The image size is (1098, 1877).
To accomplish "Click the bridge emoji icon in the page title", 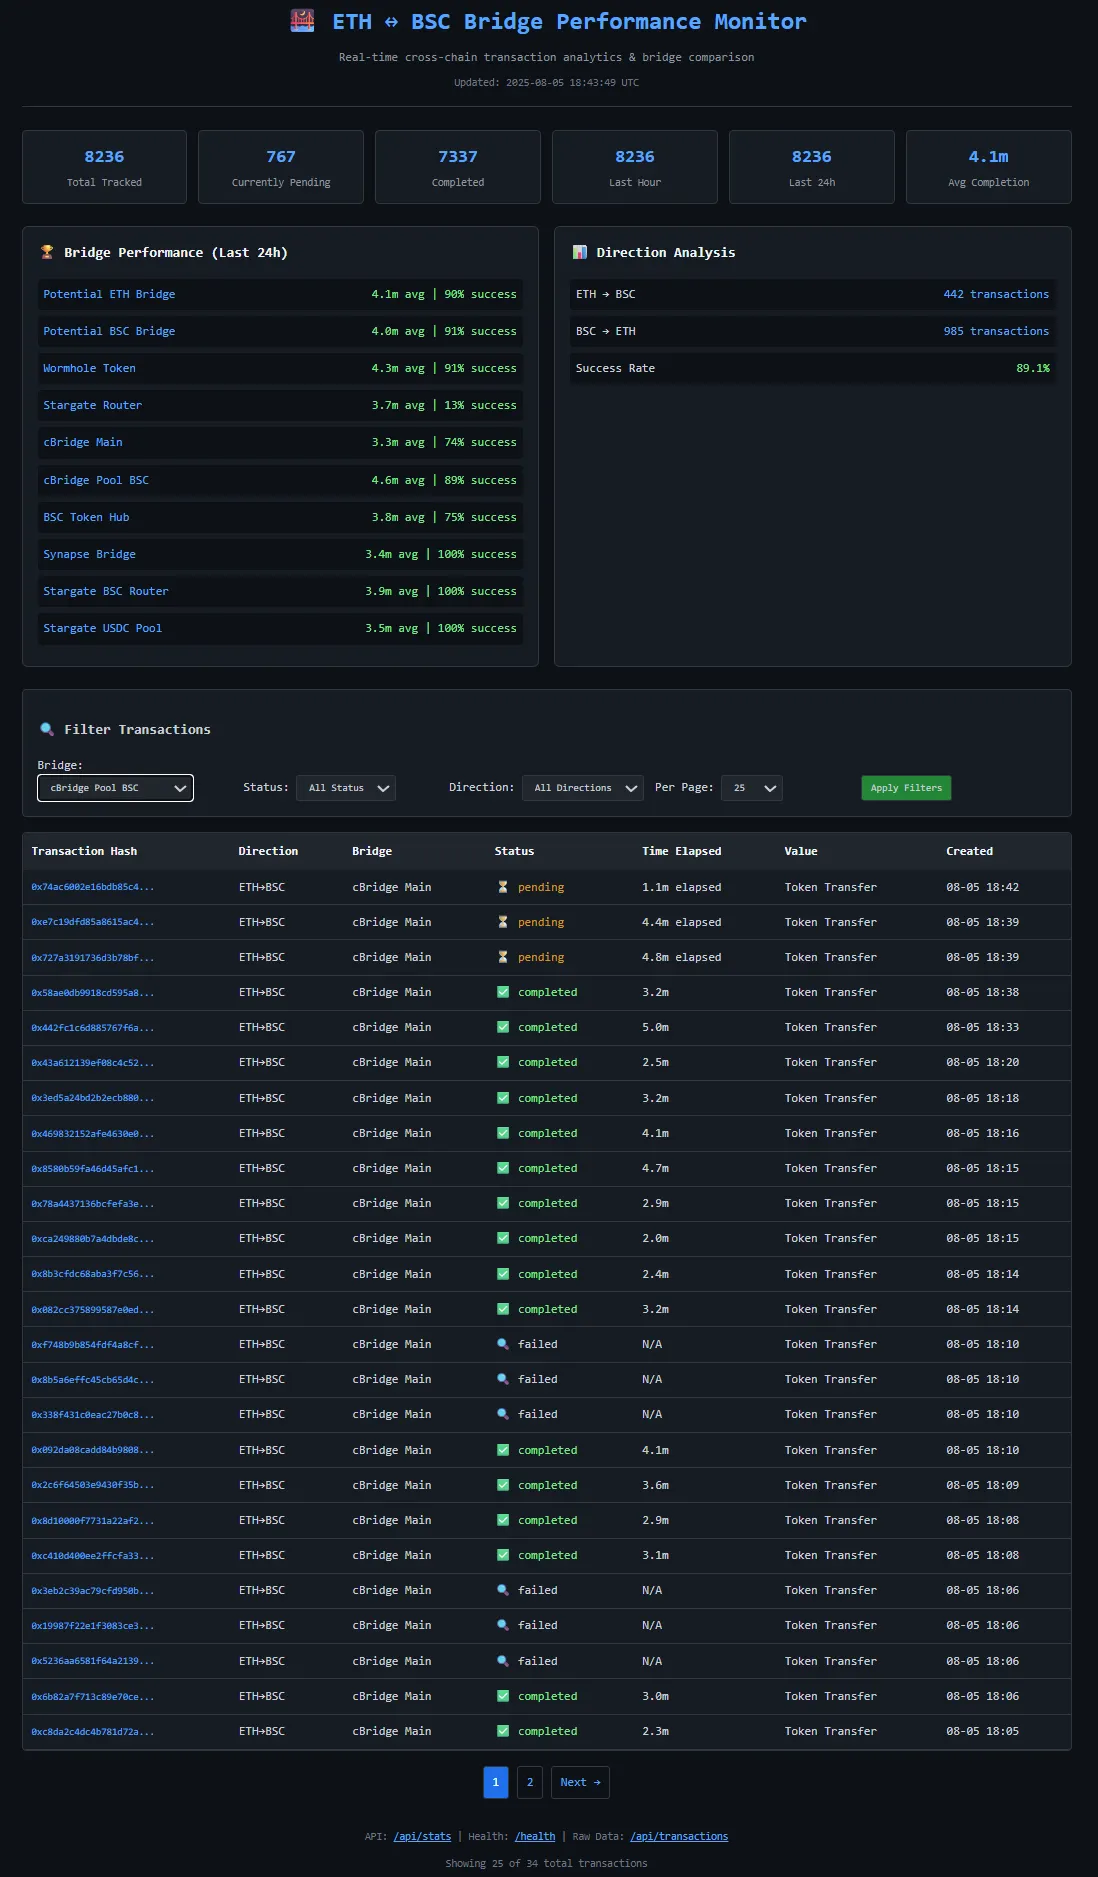I will [x=302, y=21].
